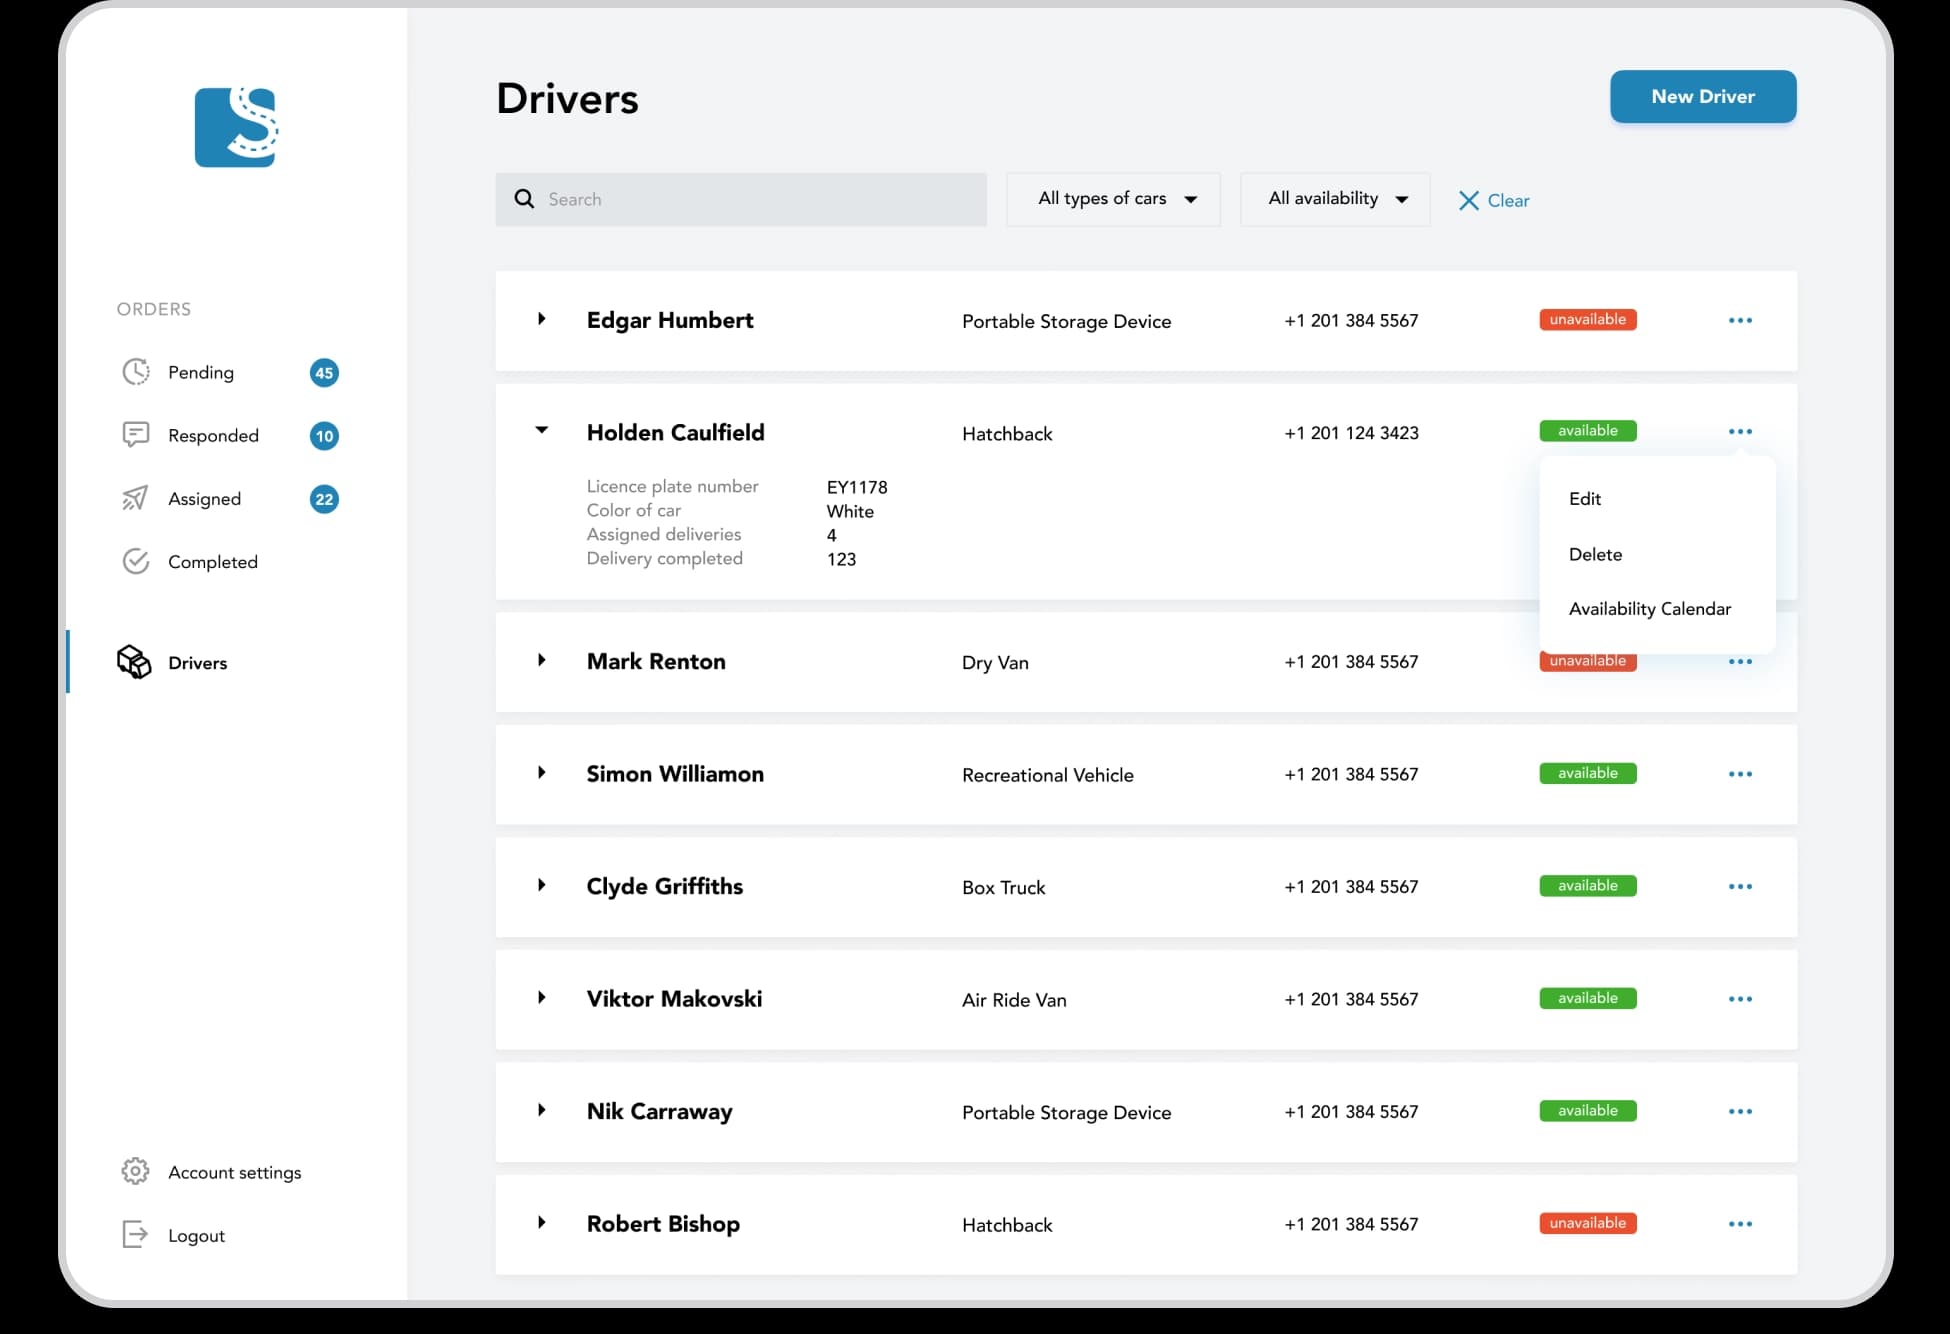Click the blue S app logo
The height and width of the screenshot is (1334, 1950).
pos(236,127)
